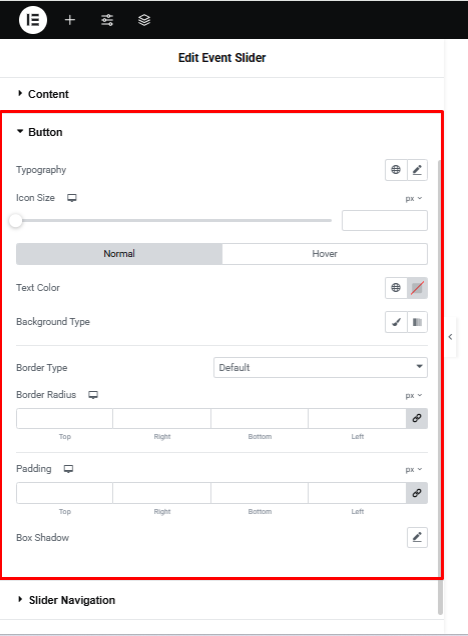468x636 pixels.
Task: Toggle linked values for Padding
Action: (417, 493)
